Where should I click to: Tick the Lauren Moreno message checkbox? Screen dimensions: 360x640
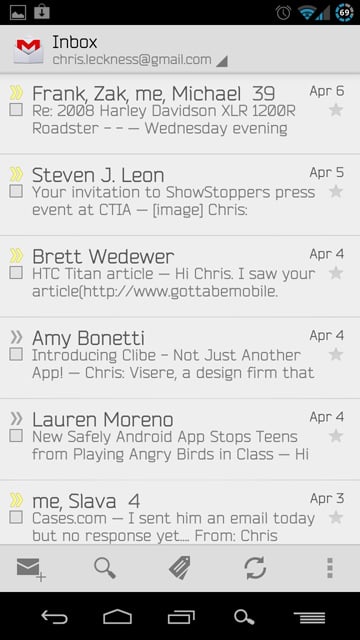[16, 436]
